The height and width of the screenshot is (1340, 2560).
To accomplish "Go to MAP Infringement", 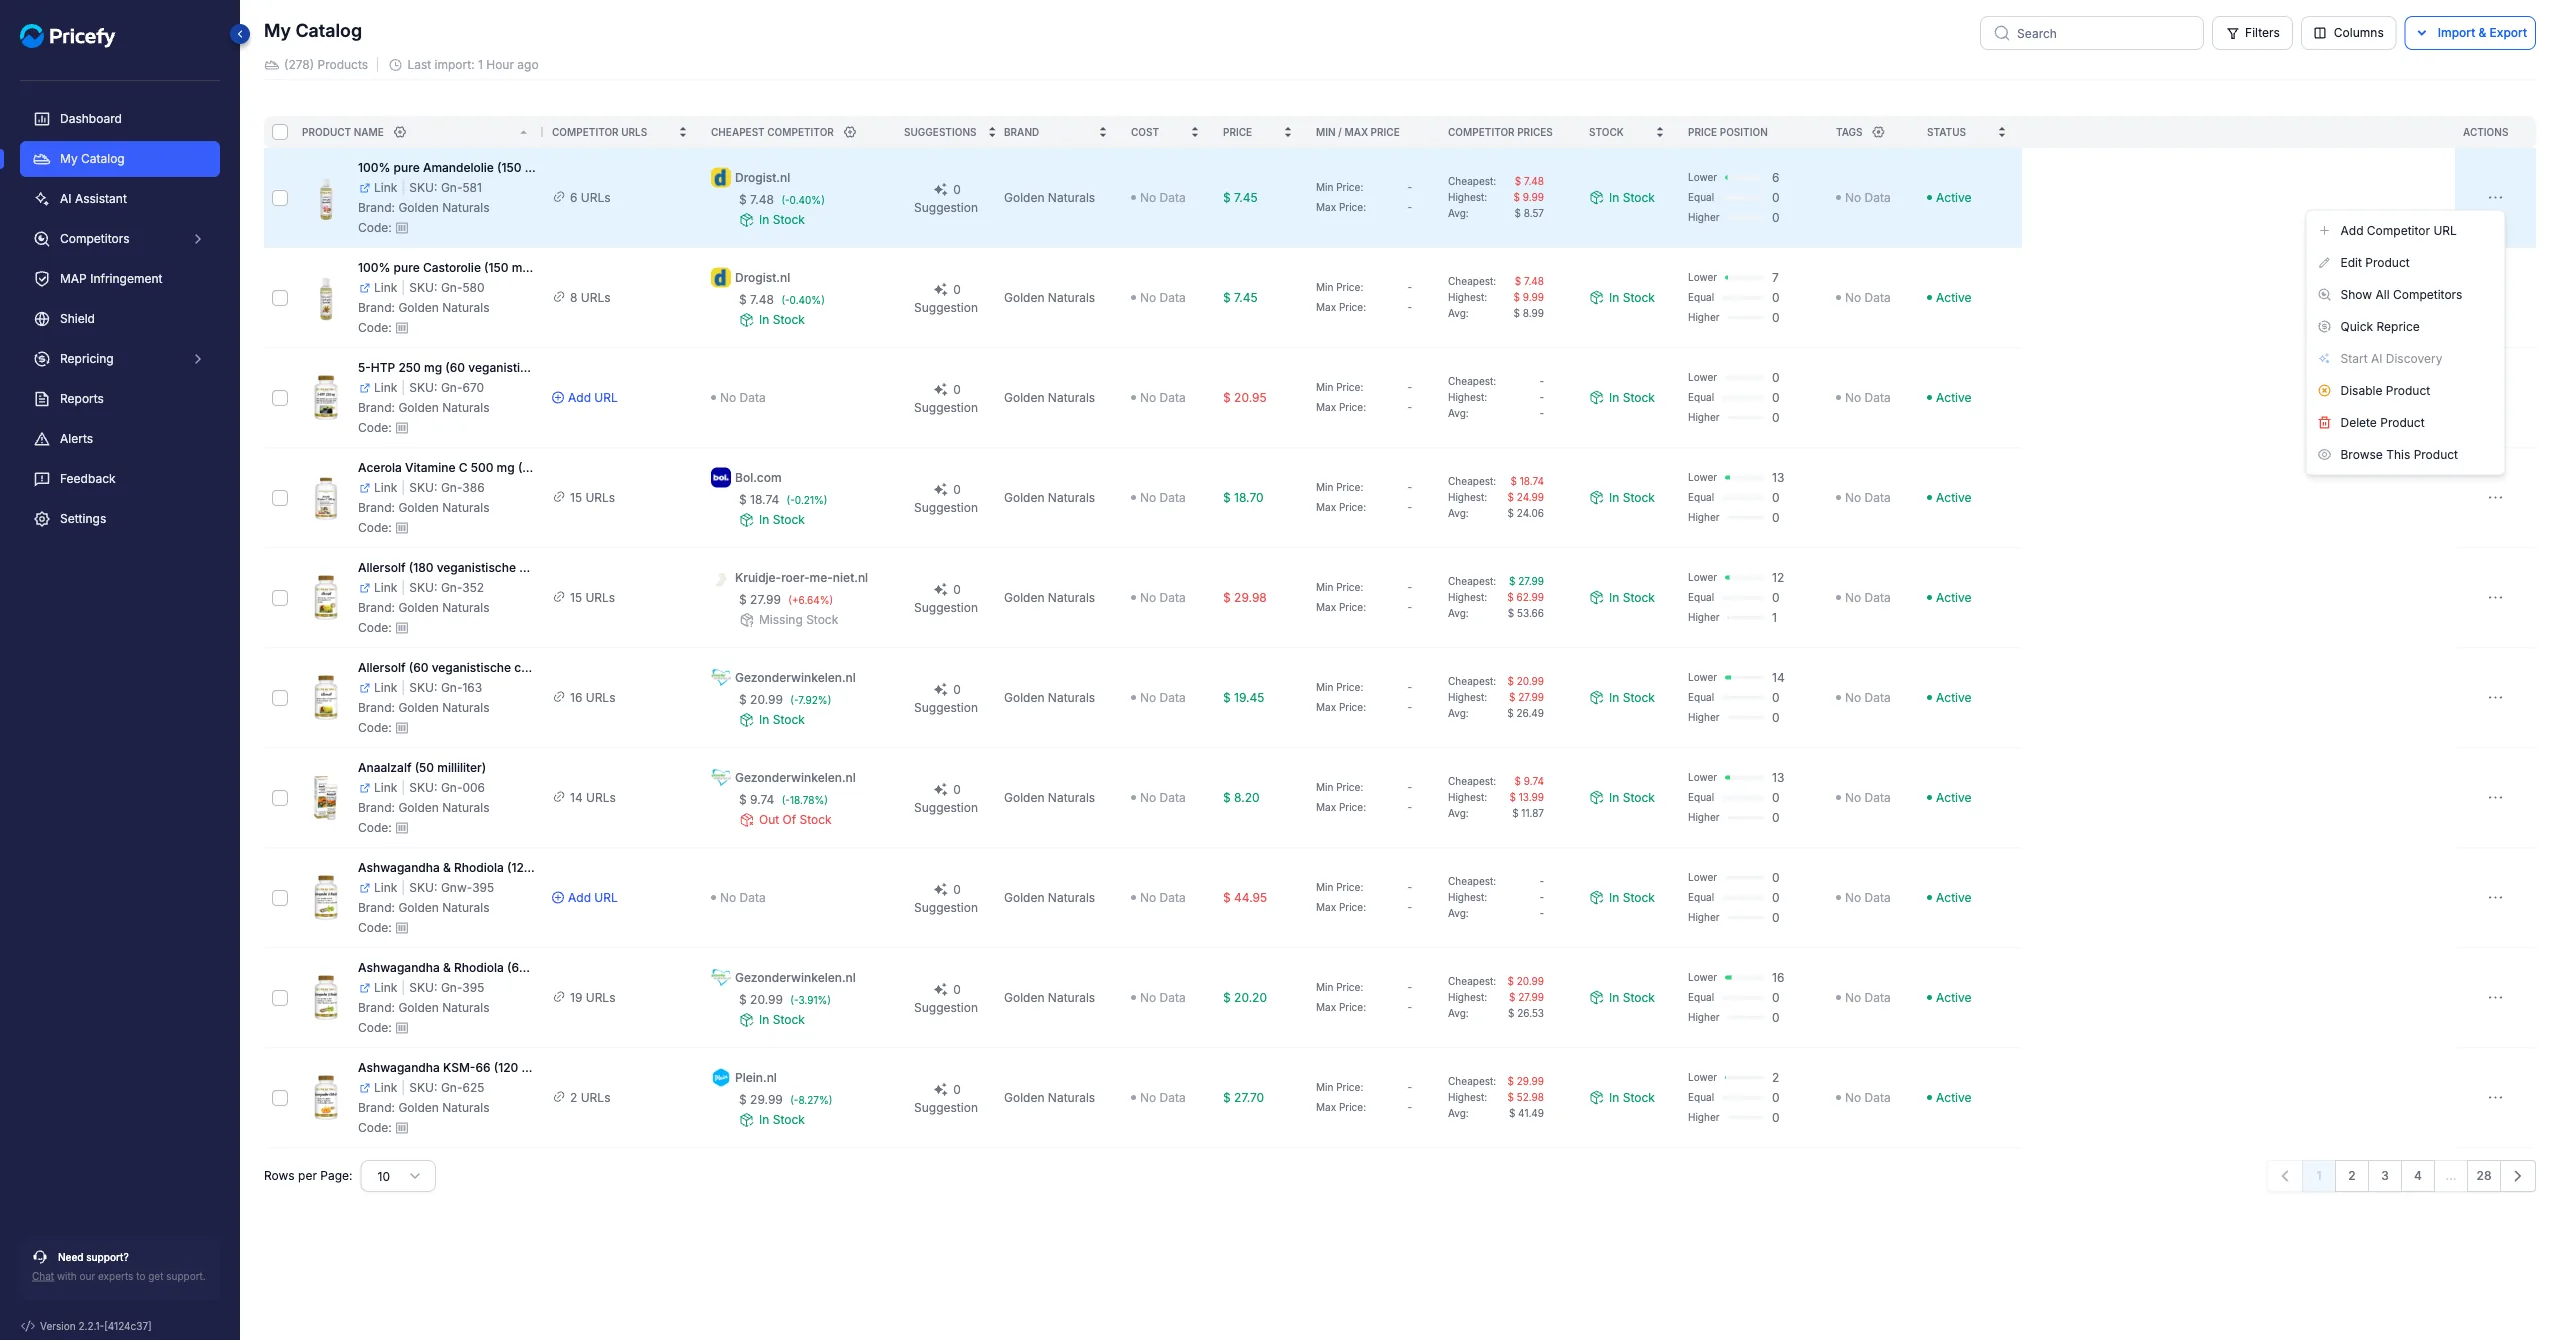I will coord(120,279).
